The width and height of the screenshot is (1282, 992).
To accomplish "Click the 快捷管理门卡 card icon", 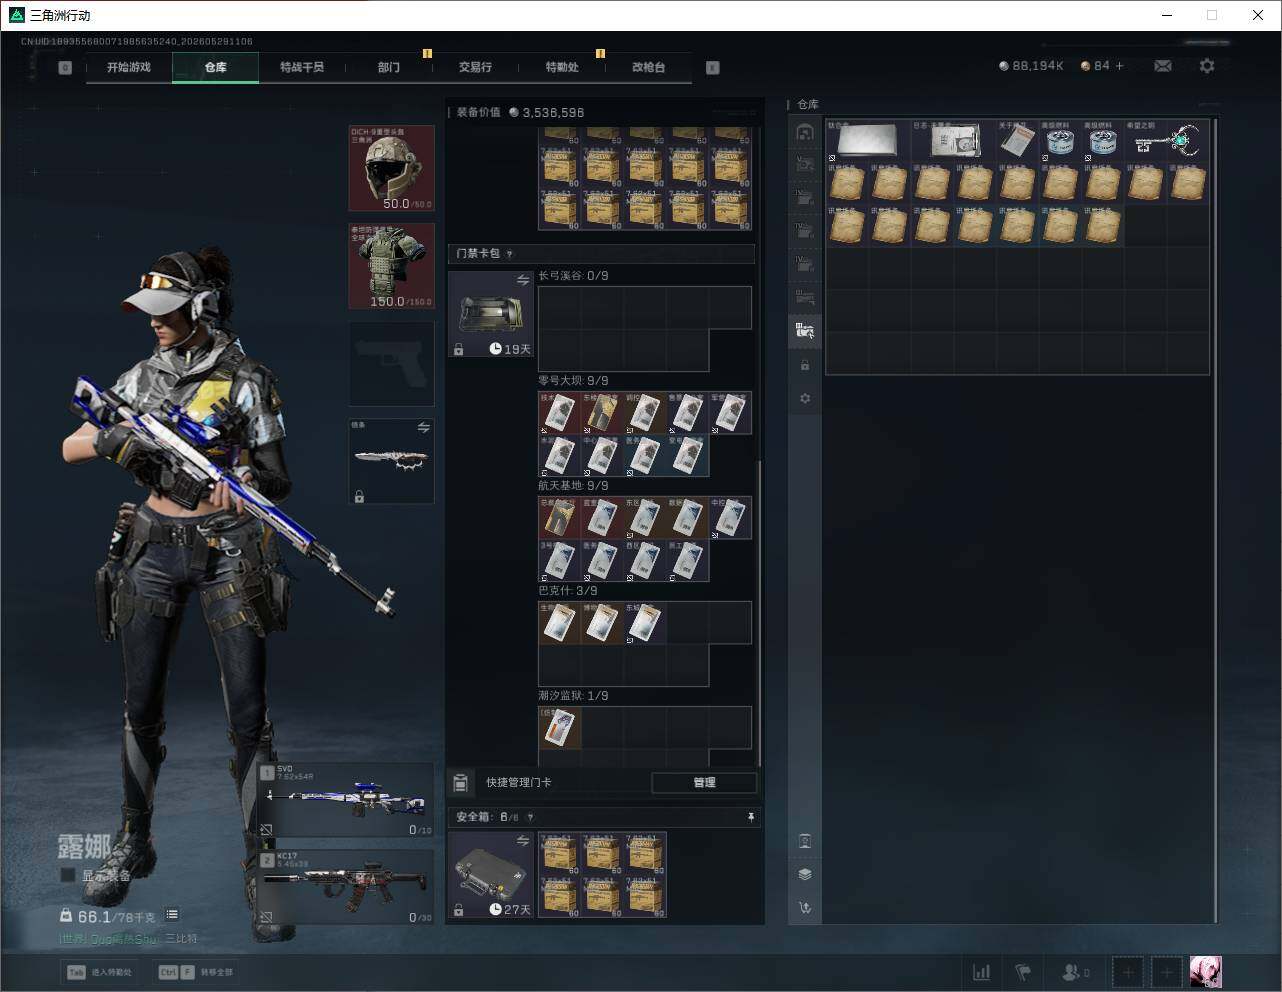I will coord(460,782).
